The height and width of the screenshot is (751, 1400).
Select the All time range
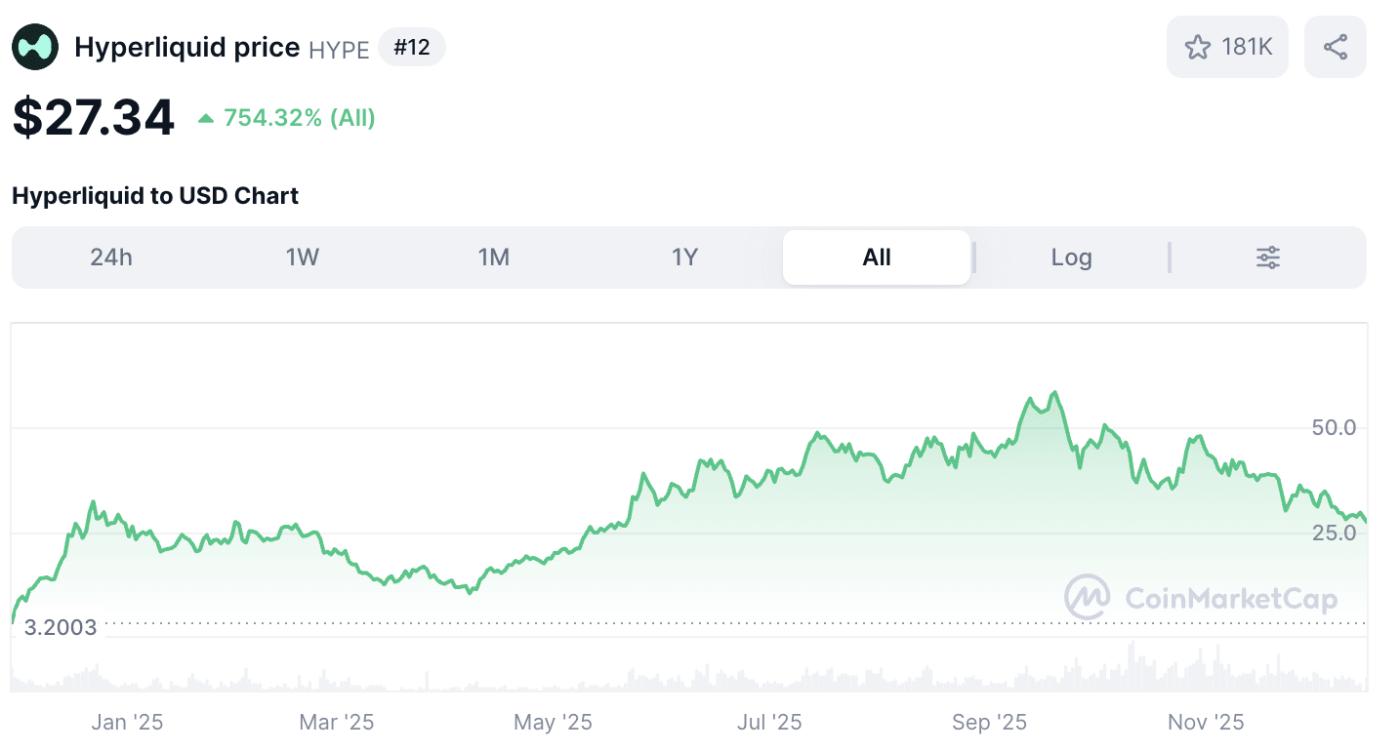[876, 258]
